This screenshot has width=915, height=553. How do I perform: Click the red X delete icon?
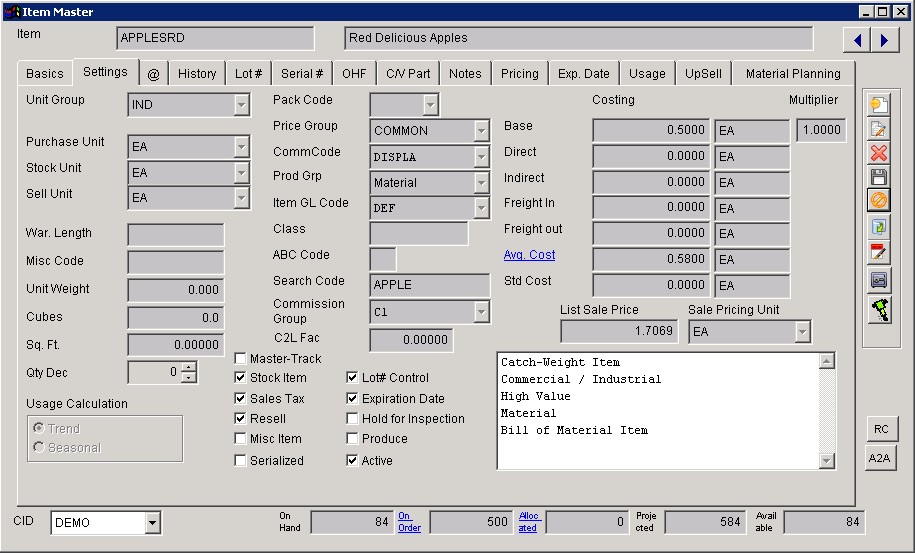point(879,153)
